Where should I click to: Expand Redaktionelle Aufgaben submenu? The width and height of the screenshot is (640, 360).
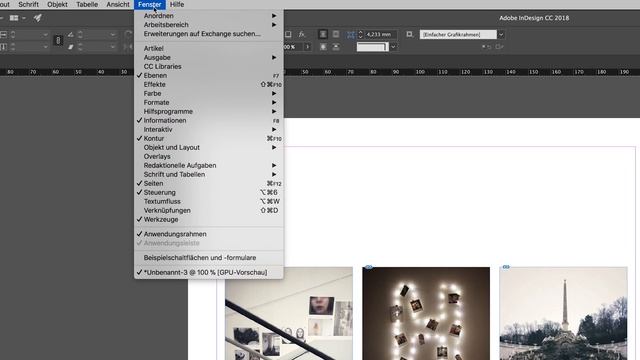coord(209,165)
